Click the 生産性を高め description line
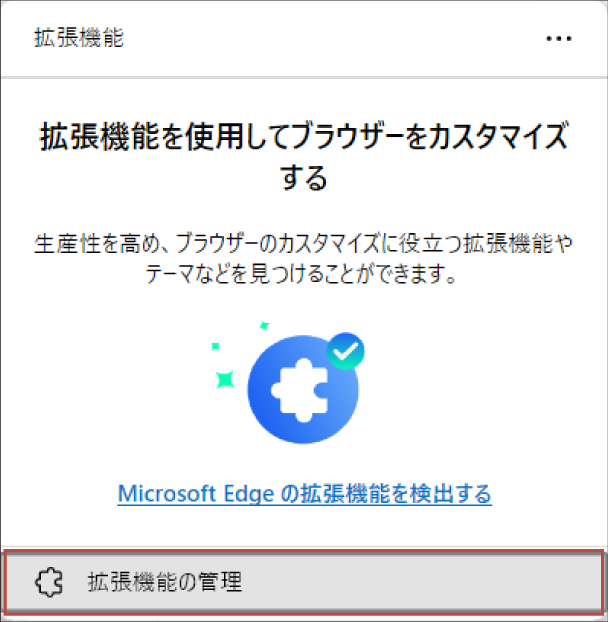This screenshot has width=608, height=622. coord(304,243)
